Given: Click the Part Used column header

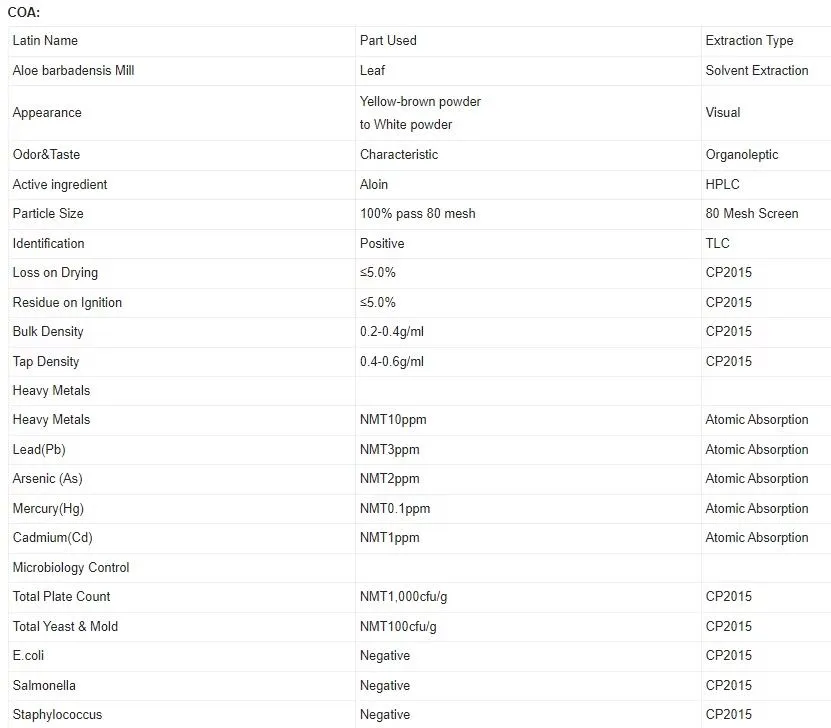Looking at the screenshot, I should [x=388, y=41].
